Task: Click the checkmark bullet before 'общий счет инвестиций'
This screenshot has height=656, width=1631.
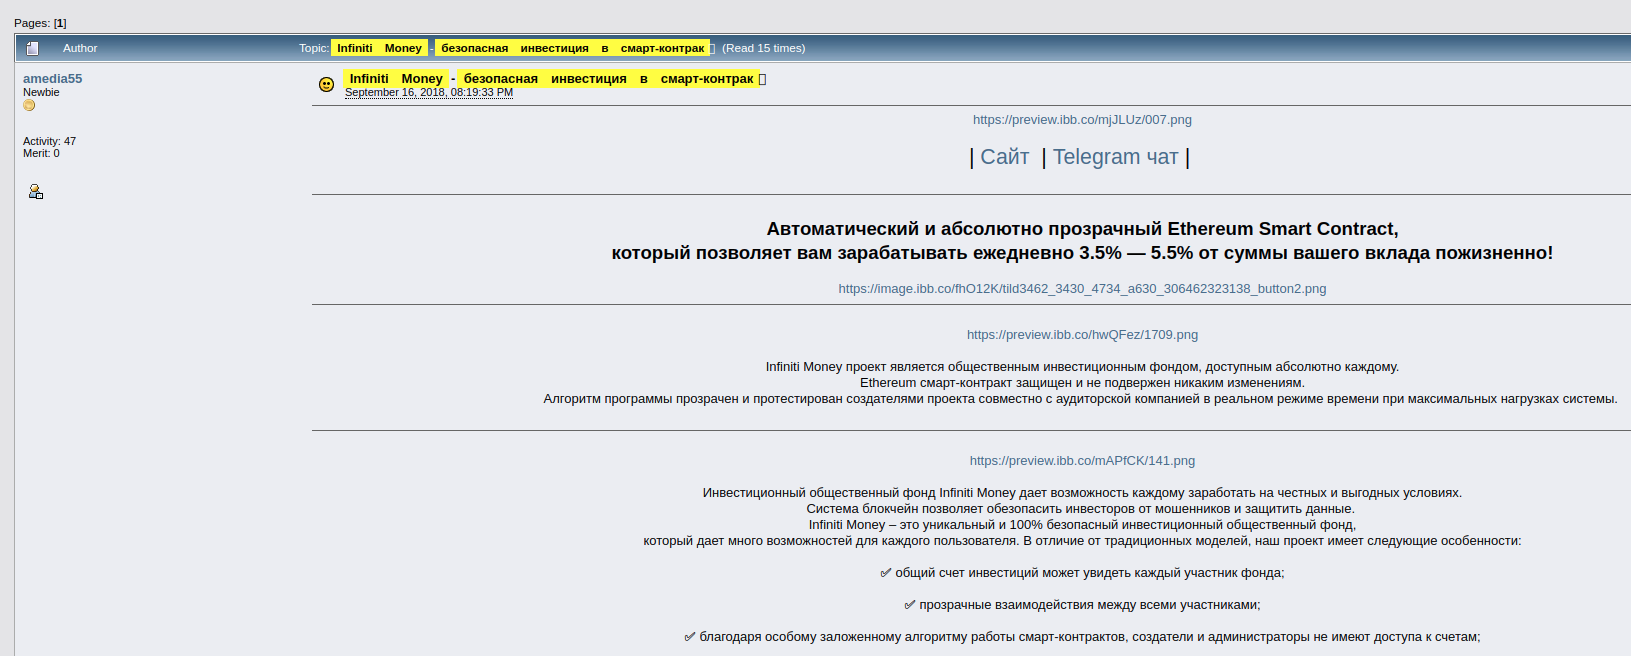Action: pyautogui.click(x=886, y=573)
